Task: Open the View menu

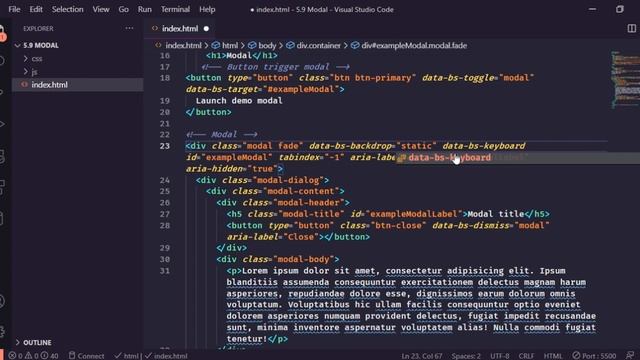Action: (x=100, y=9)
